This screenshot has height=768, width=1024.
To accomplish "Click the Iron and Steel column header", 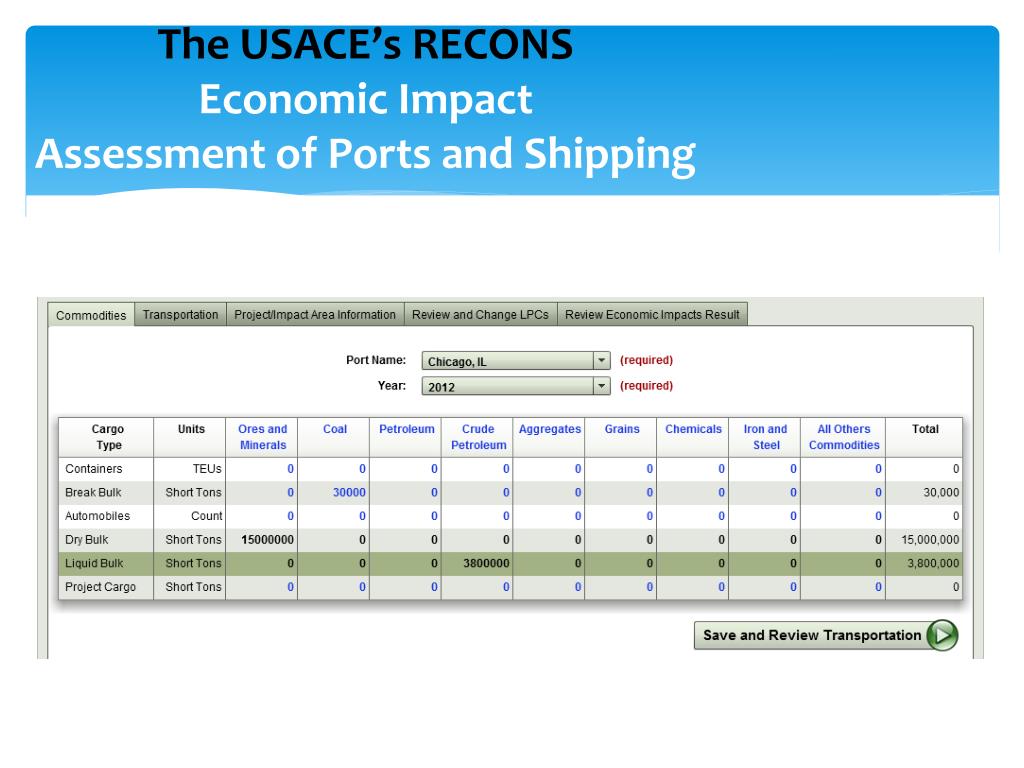I will tap(765, 437).
